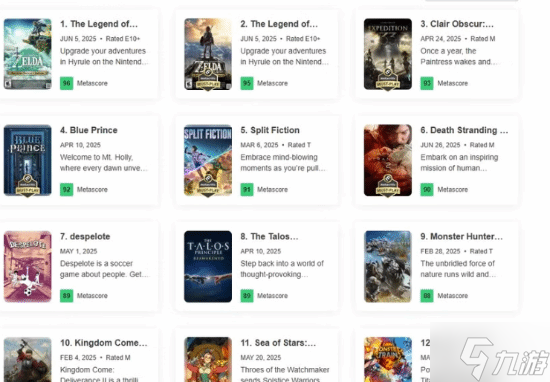Open the Split Fiction cover image
The height and width of the screenshot is (382, 550).
click(208, 160)
